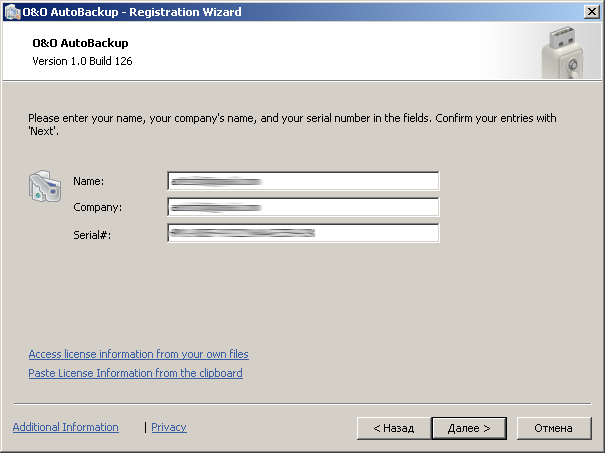Image resolution: width=605 pixels, height=453 pixels.
Task: Focus the Name input field
Action: tap(303, 181)
